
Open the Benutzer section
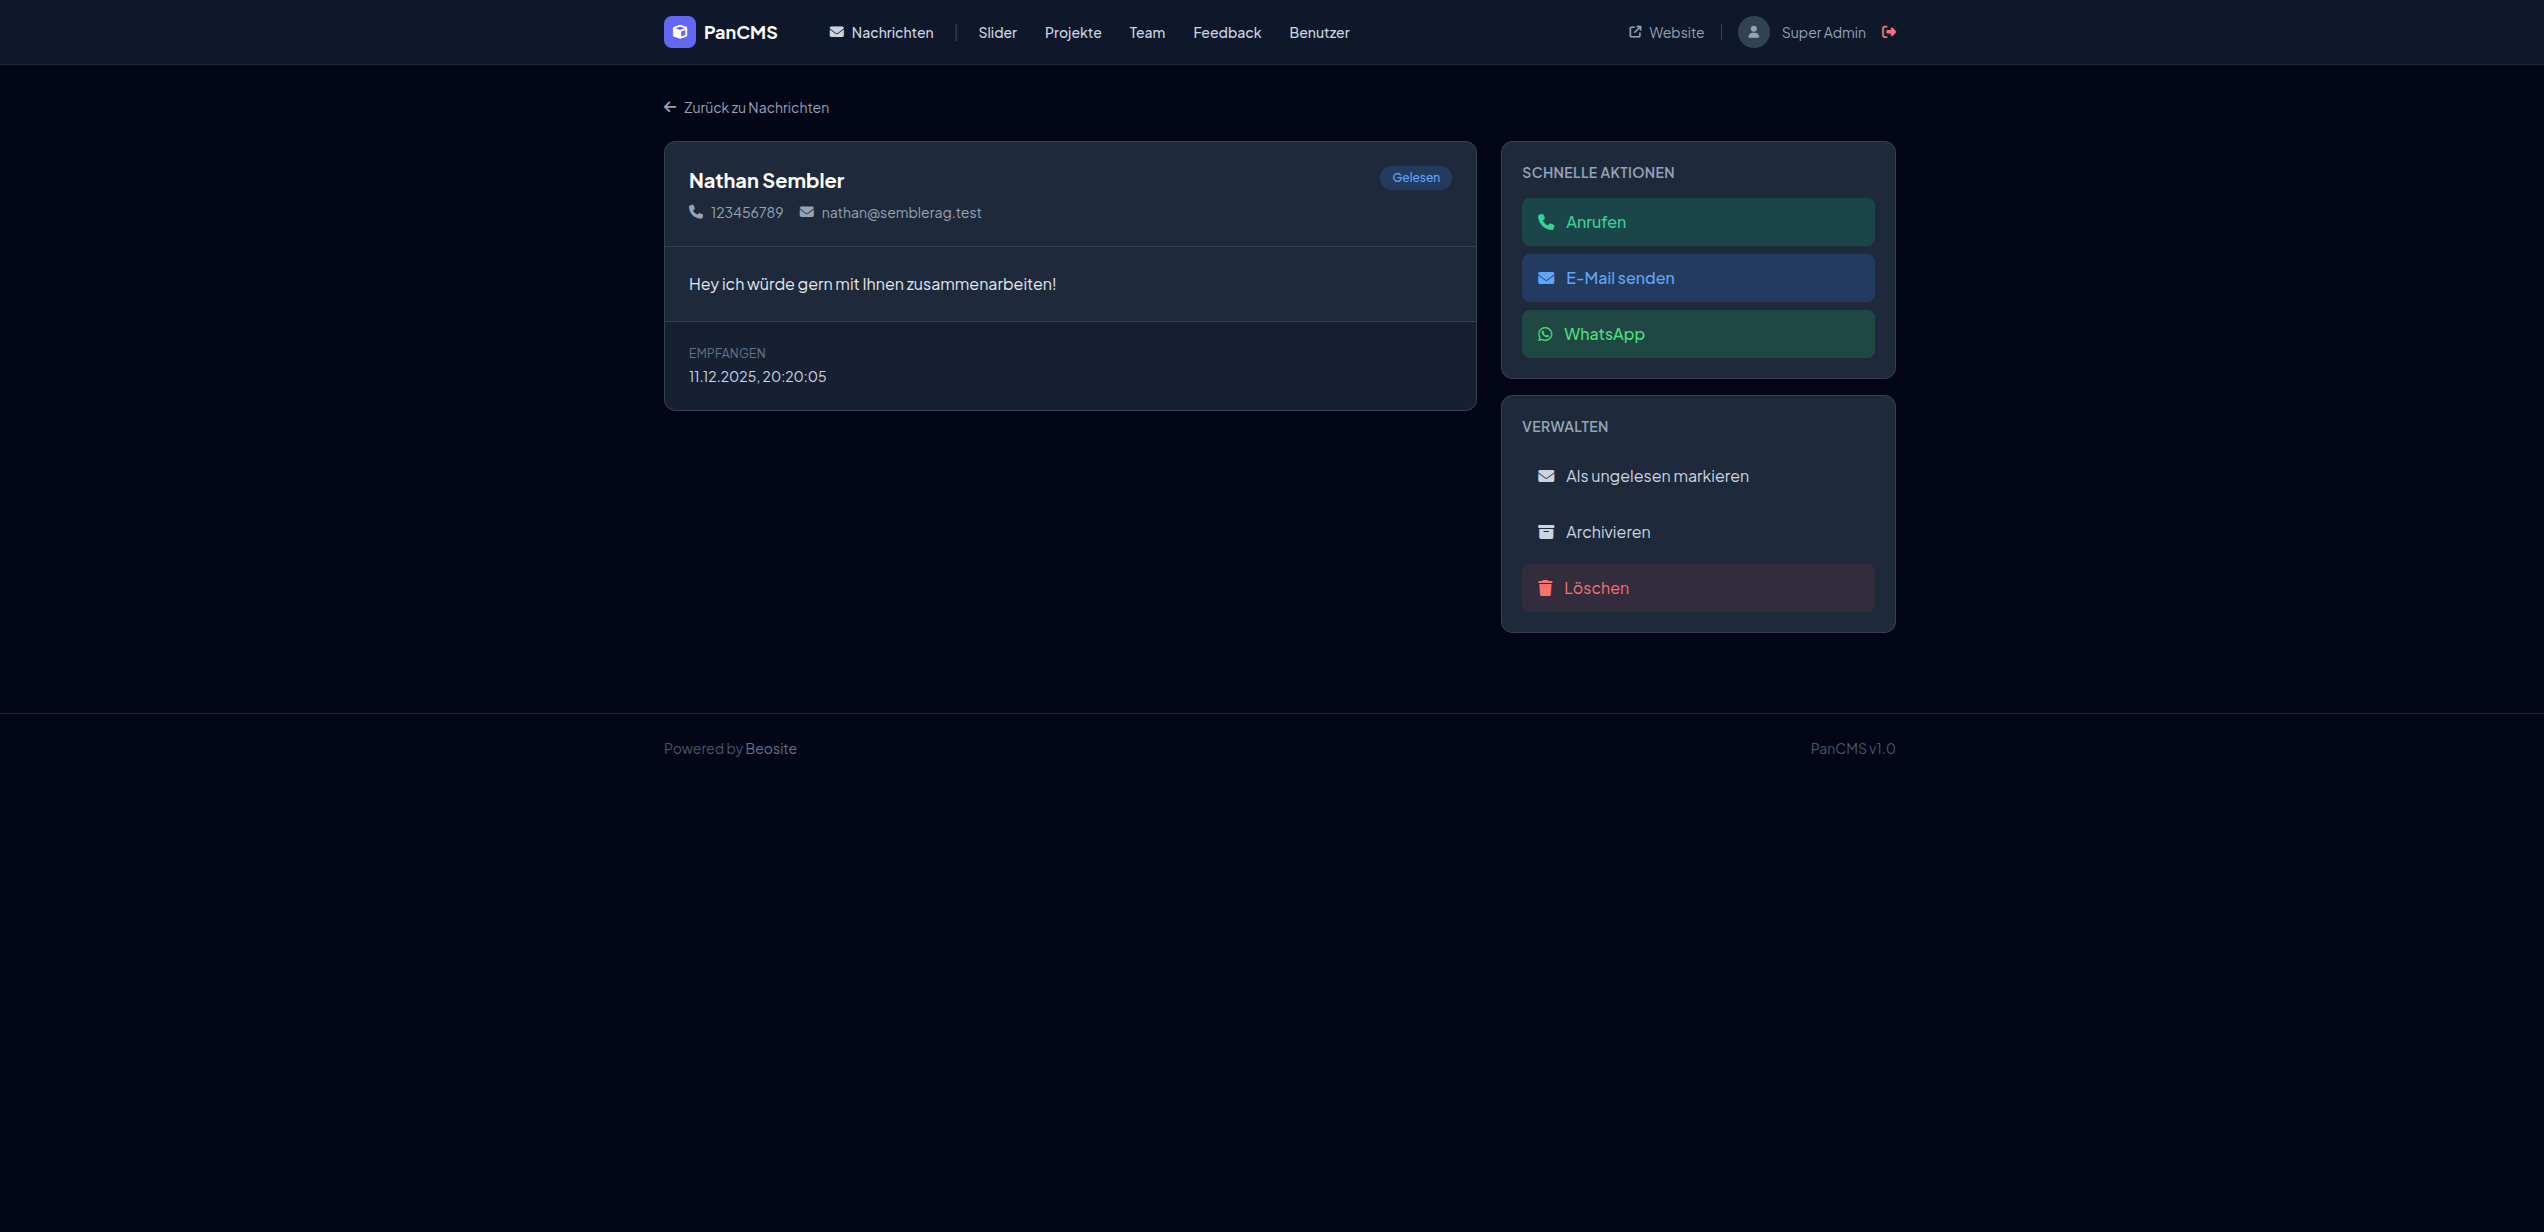click(x=1318, y=32)
